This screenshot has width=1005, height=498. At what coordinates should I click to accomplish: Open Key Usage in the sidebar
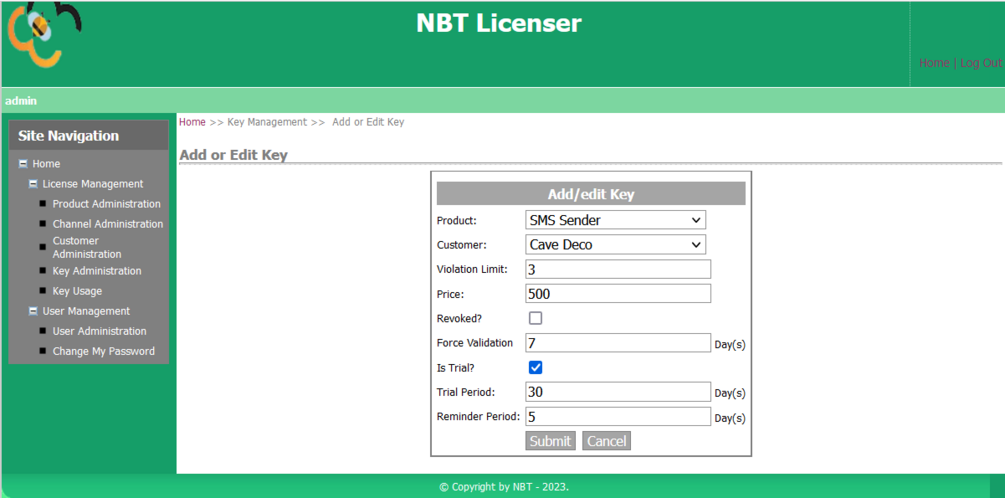coord(77,291)
